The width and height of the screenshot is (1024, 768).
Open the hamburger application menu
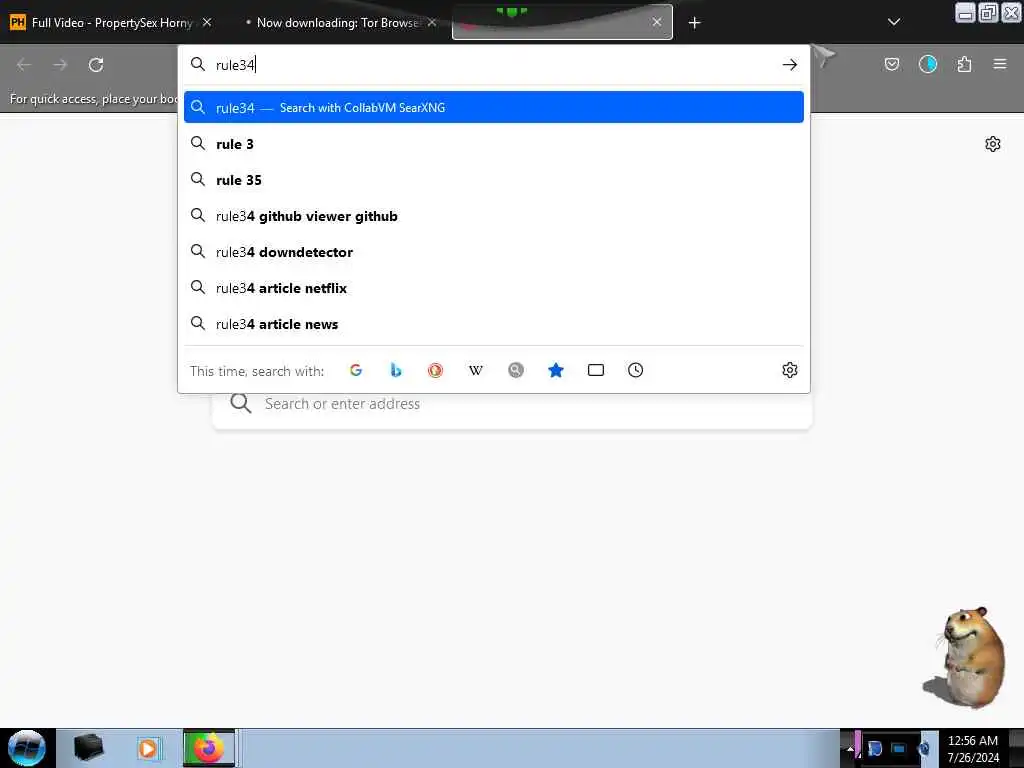1000,64
